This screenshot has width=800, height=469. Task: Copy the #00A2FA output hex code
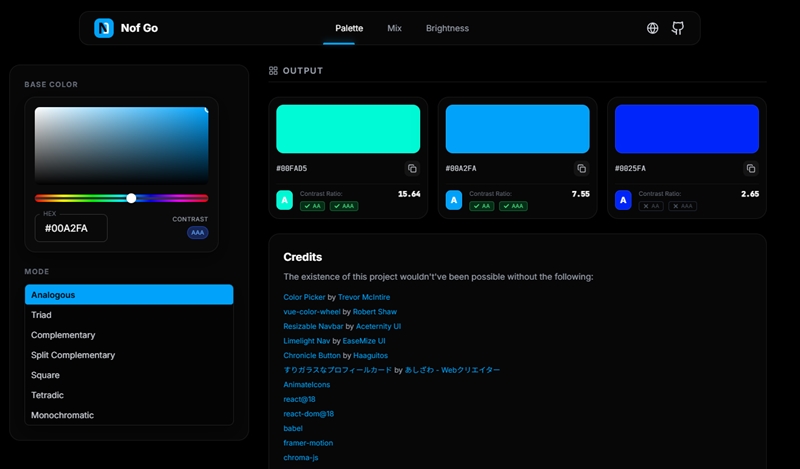[582, 169]
